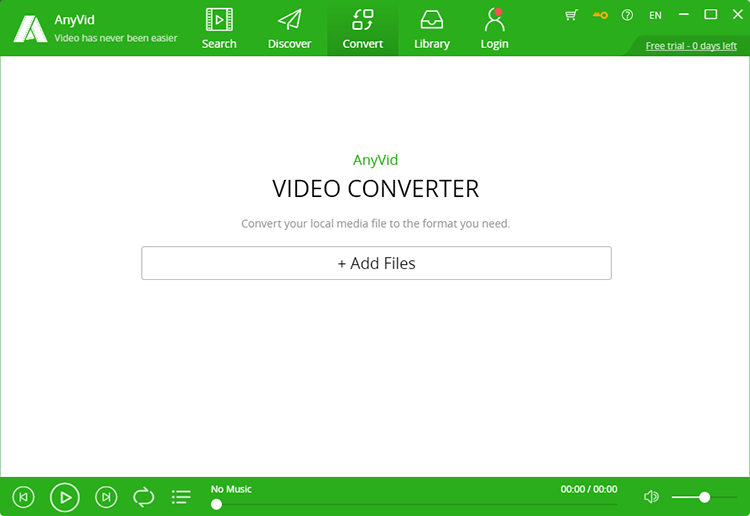Open the help question mark icon
The height and width of the screenshot is (516, 750).
pyautogui.click(x=627, y=15)
